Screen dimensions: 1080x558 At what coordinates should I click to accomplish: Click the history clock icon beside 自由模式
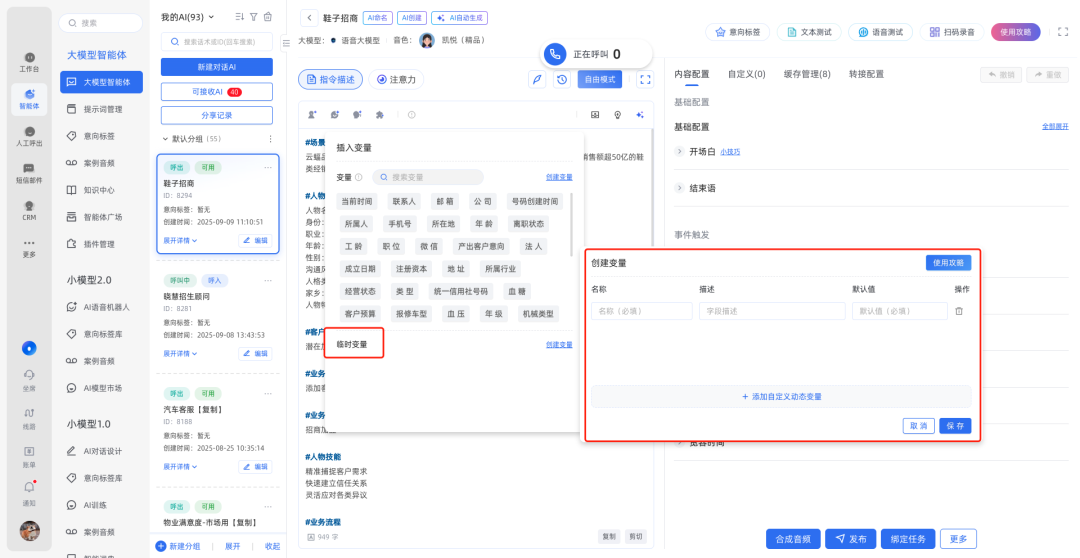pyautogui.click(x=563, y=79)
